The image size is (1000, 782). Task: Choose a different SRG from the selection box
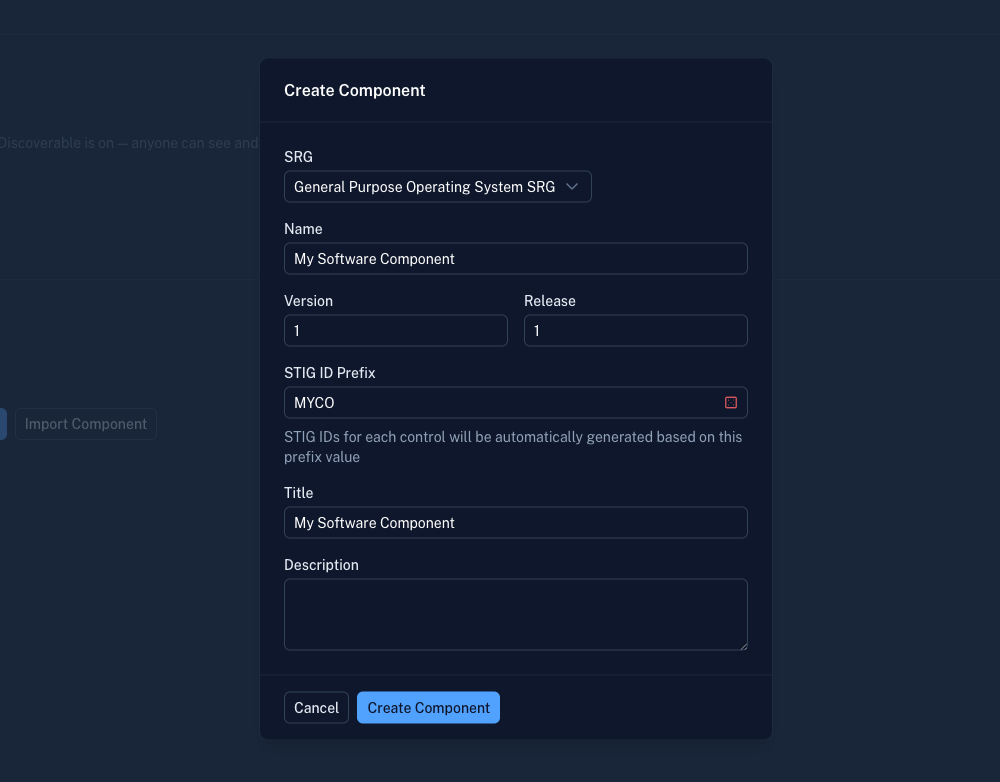[x=420, y=186]
